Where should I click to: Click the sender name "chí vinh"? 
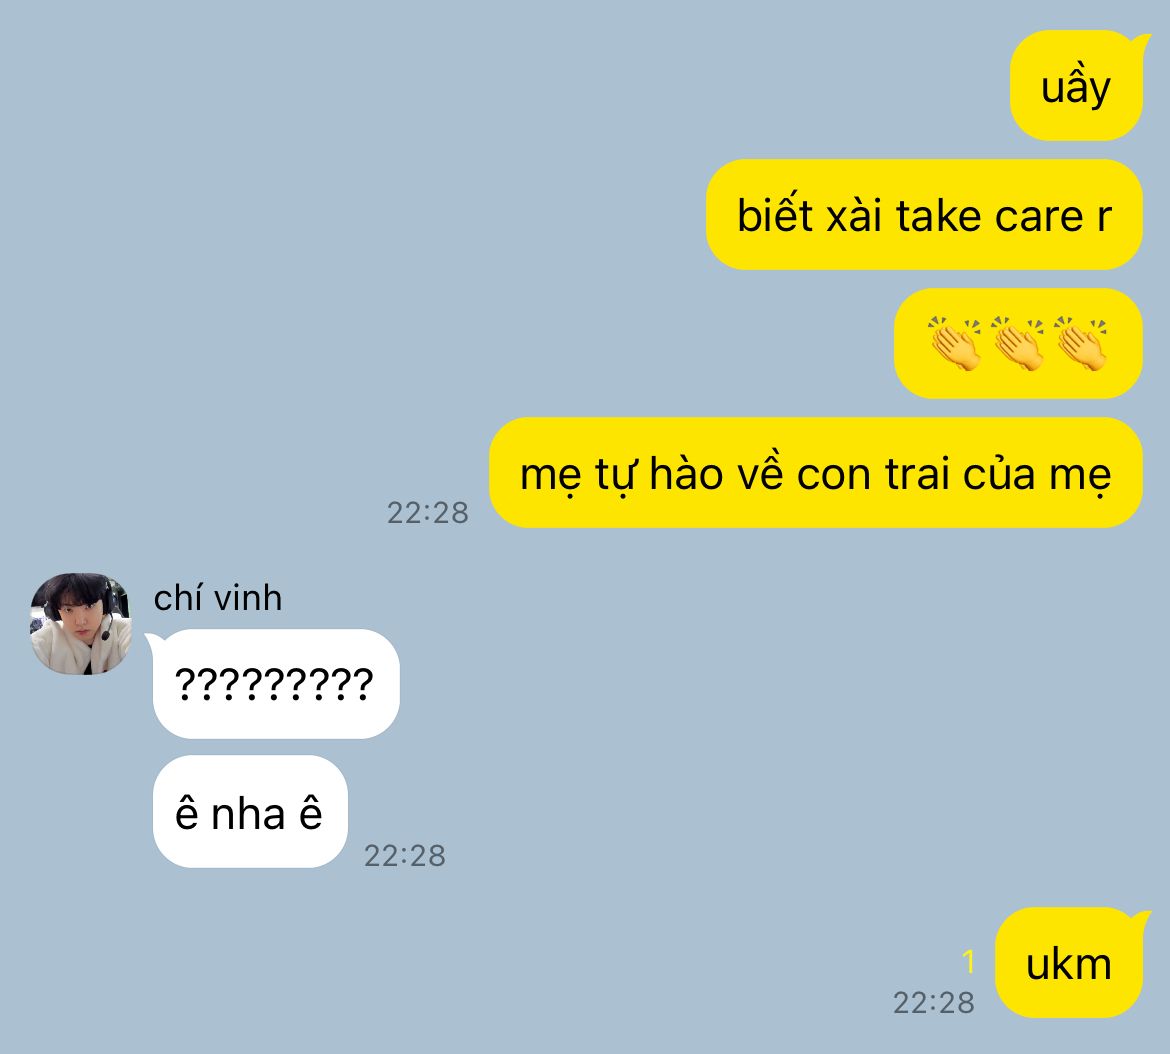pyautogui.click(x=218, y=598)
